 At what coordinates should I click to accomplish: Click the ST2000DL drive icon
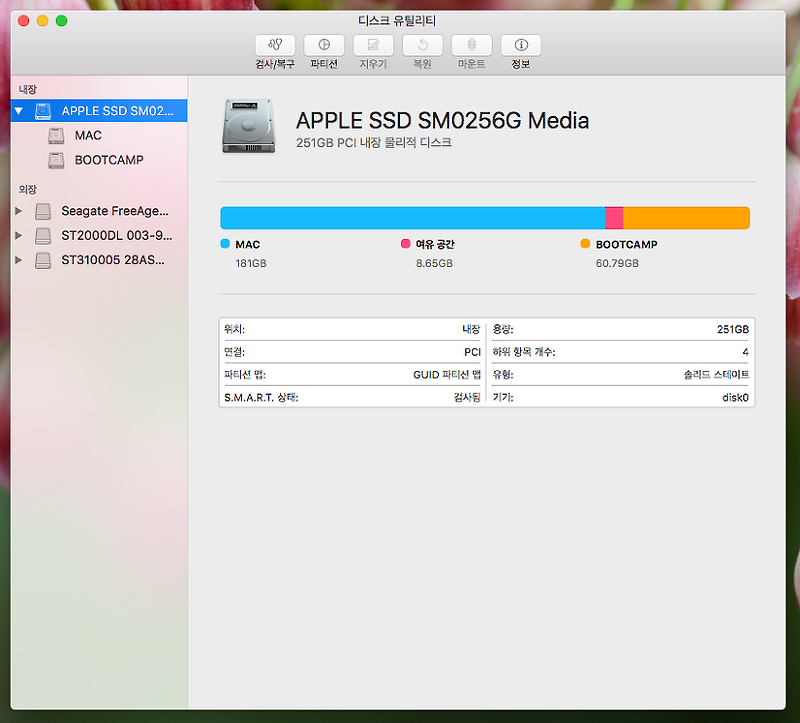(x=43, y=236)
